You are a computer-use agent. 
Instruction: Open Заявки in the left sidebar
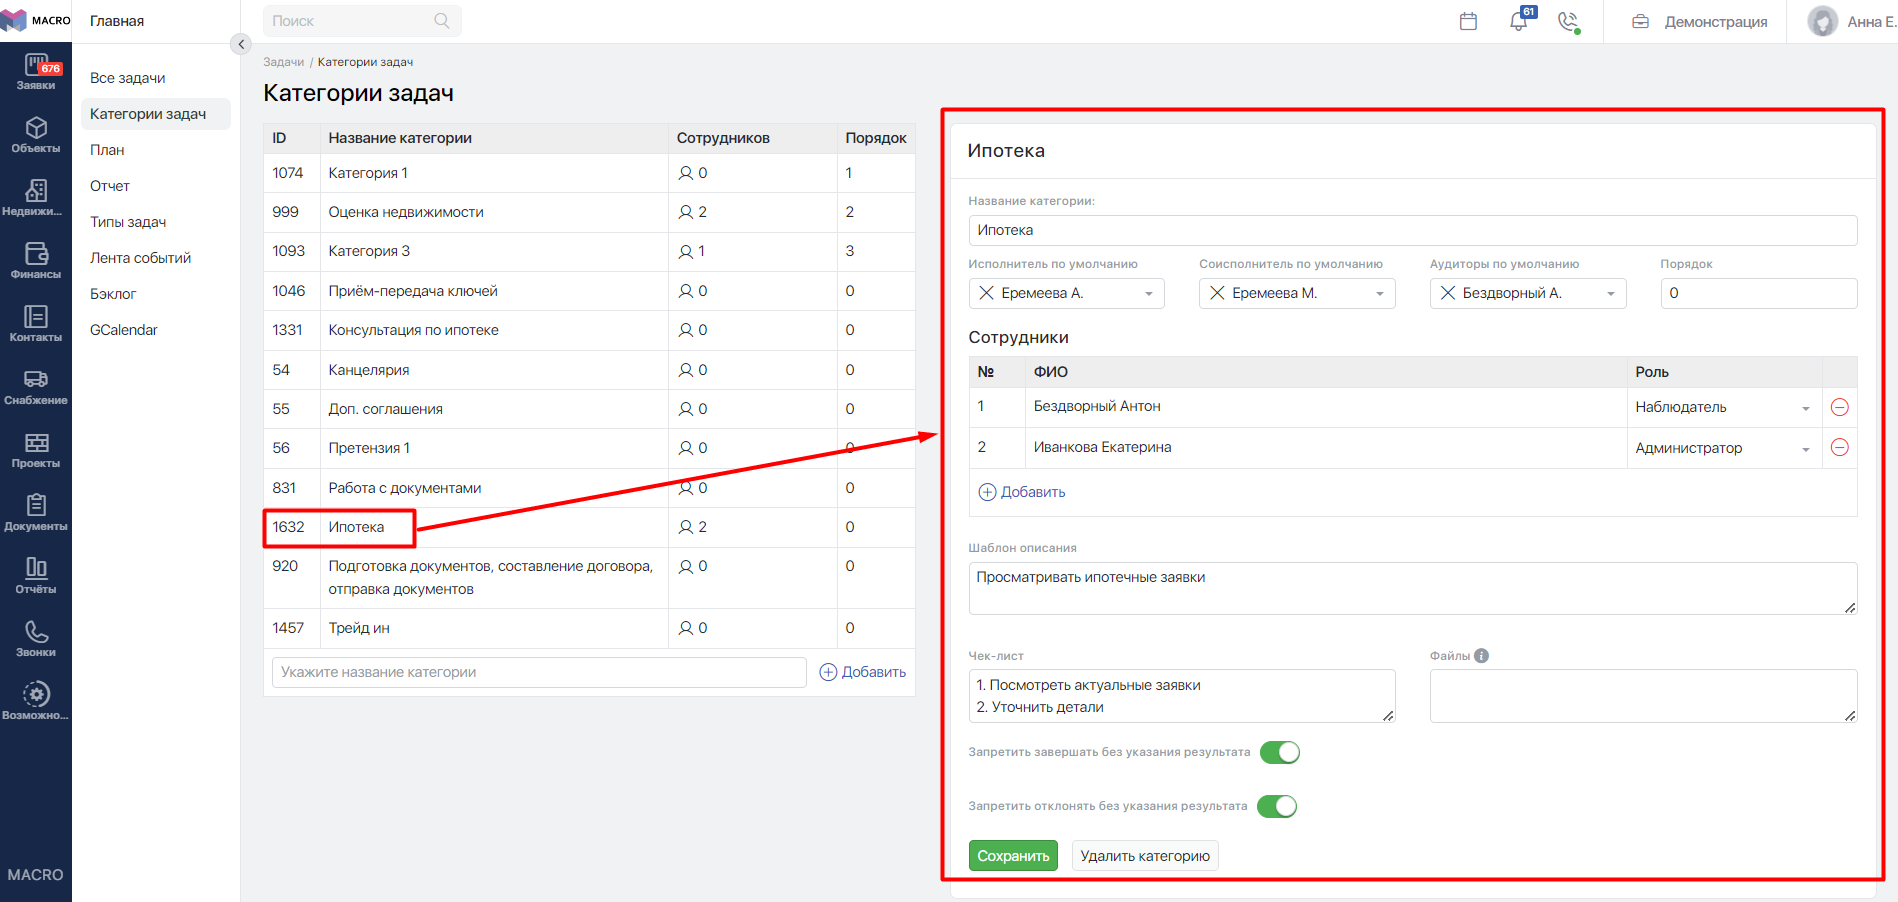[36, 72]
